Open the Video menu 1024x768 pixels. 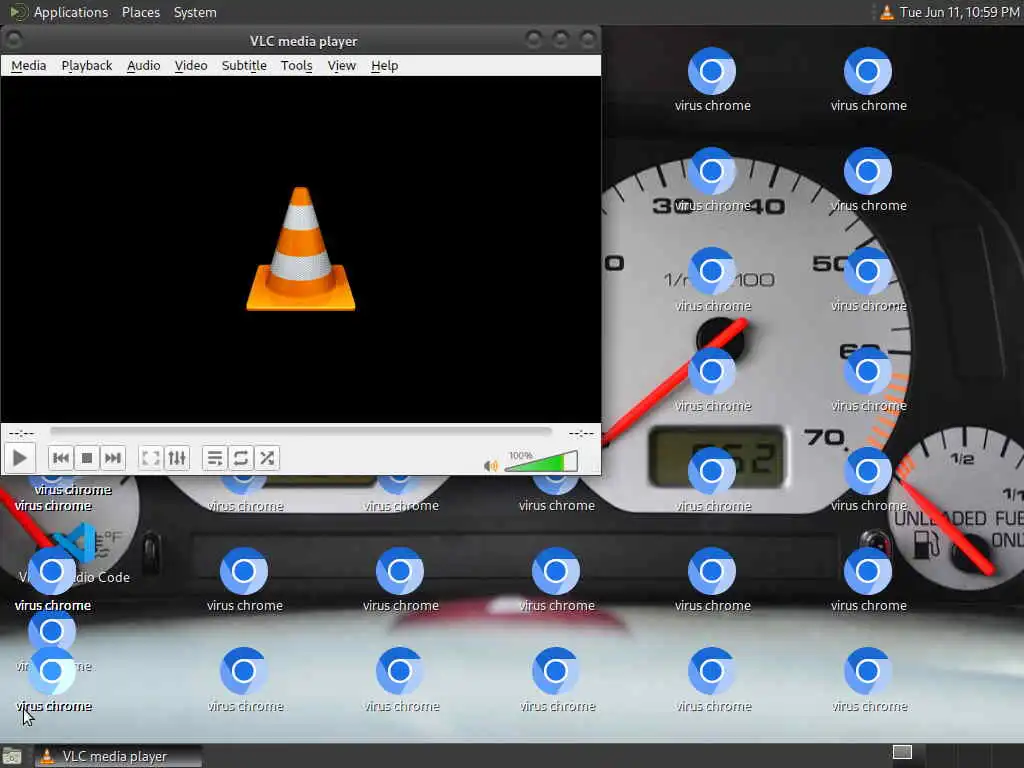191,65
